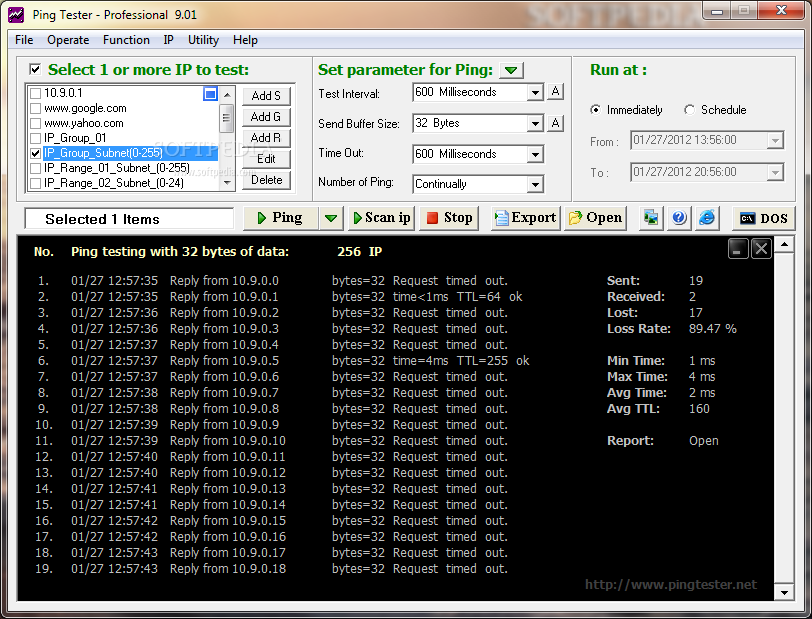Screen dimensions: 812x619
Task: Uncheck IP_Group_Subnet(0-255) checkbox
Action: pyautogui.click(x=36, y=153)
